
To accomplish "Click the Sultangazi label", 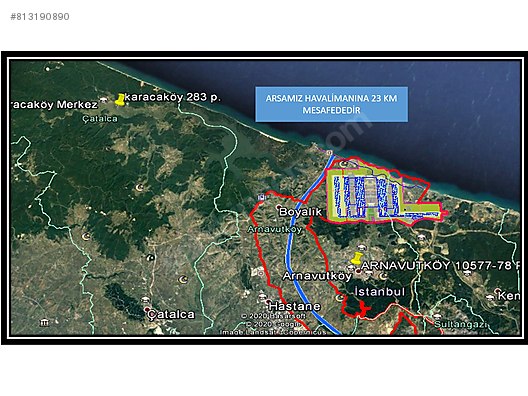I will (461, 325).
